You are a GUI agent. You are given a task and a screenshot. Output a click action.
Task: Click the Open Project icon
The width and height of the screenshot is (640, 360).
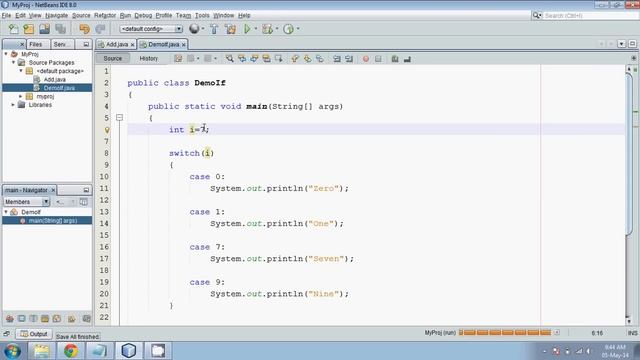[44, 29]
